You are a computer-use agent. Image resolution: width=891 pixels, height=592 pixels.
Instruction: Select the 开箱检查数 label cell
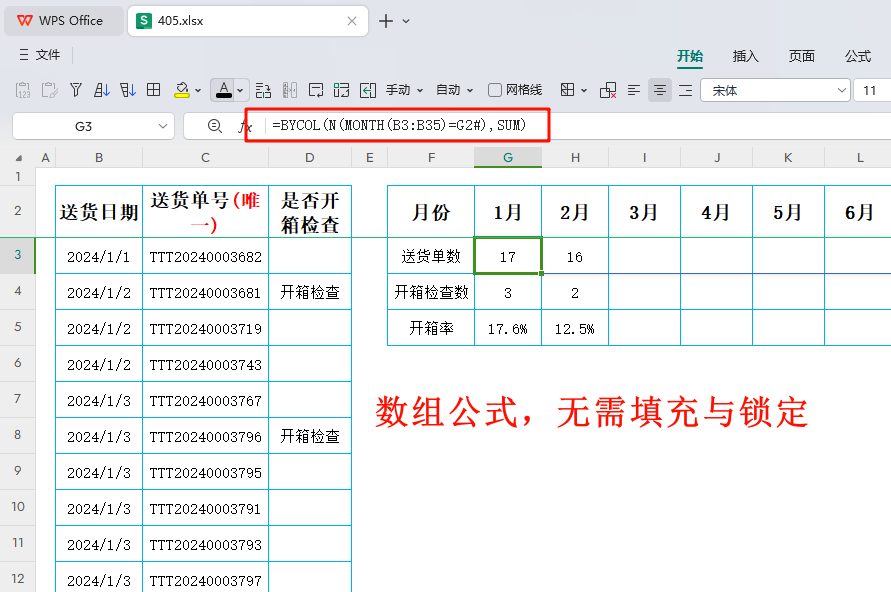coord(431,292)
